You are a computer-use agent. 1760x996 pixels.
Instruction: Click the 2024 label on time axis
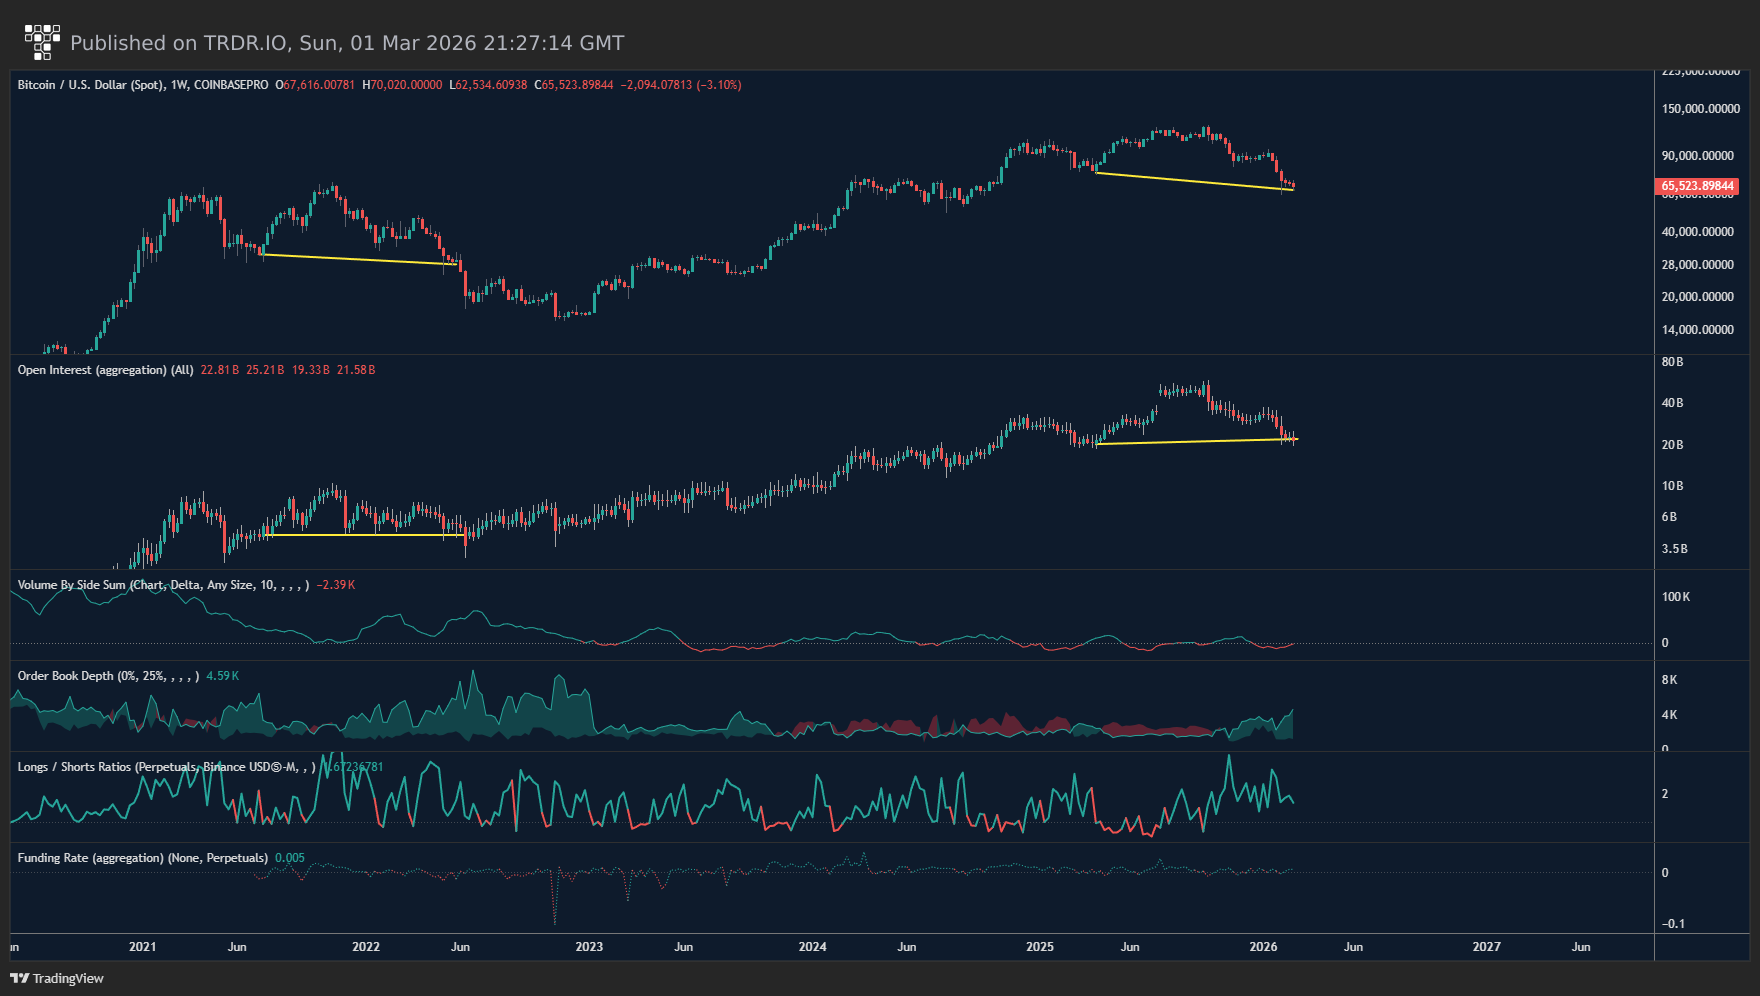point(812,947)
